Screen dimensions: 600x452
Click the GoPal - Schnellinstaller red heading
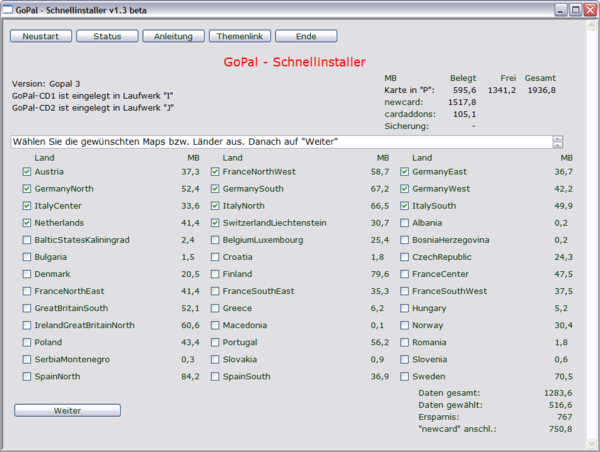tap(294, 62)
